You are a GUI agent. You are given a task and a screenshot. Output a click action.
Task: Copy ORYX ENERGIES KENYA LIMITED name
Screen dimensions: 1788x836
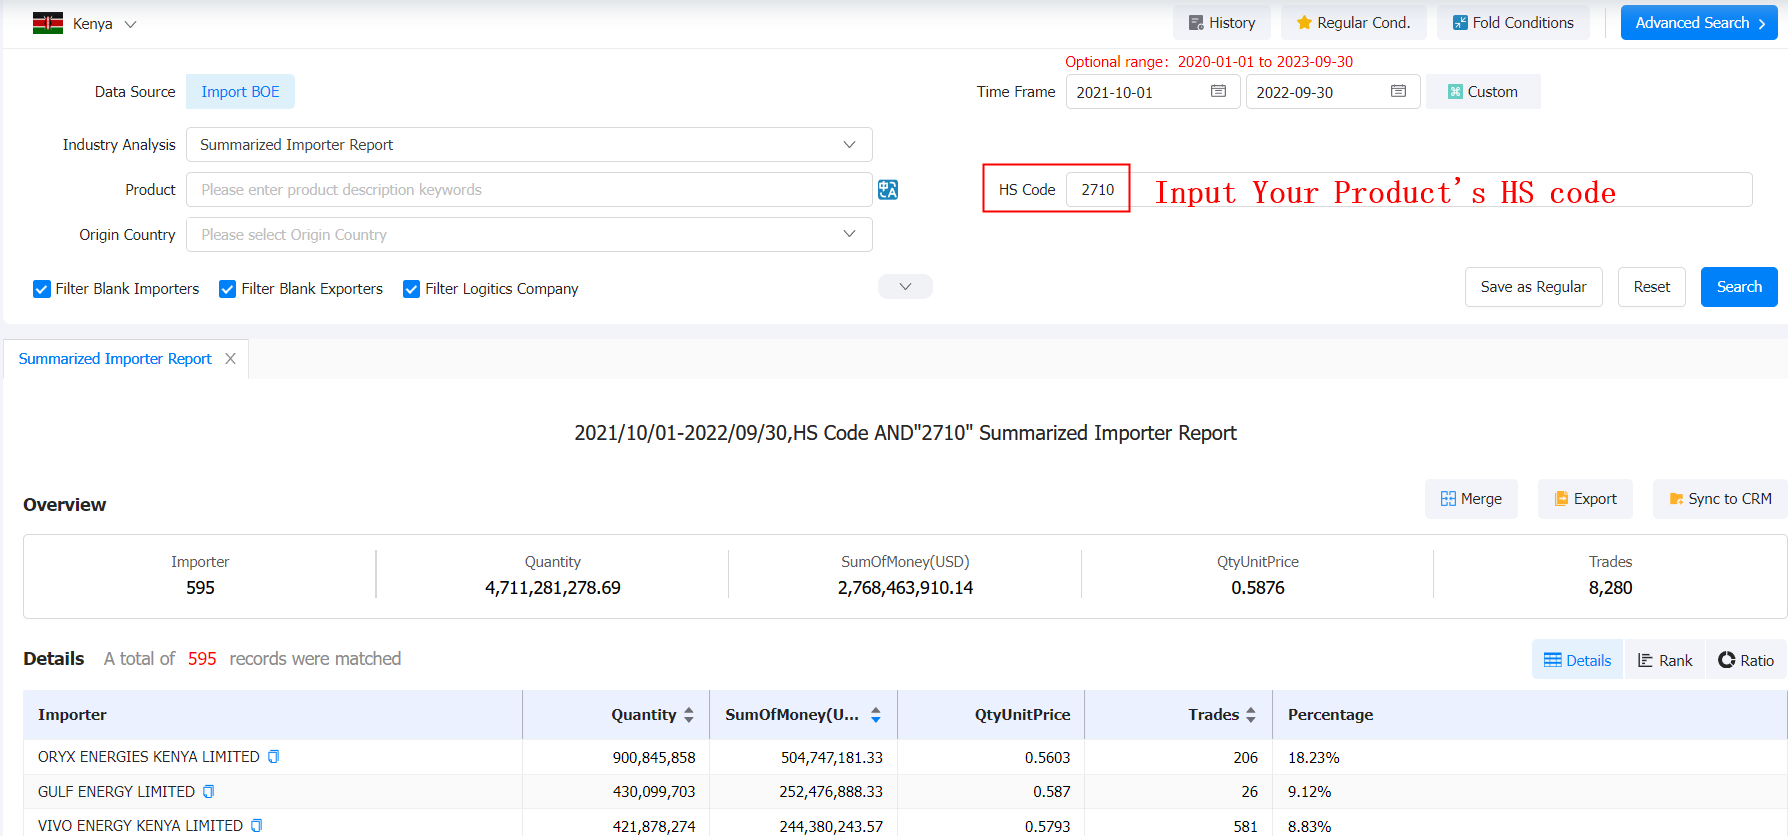[x=274, y=757]
